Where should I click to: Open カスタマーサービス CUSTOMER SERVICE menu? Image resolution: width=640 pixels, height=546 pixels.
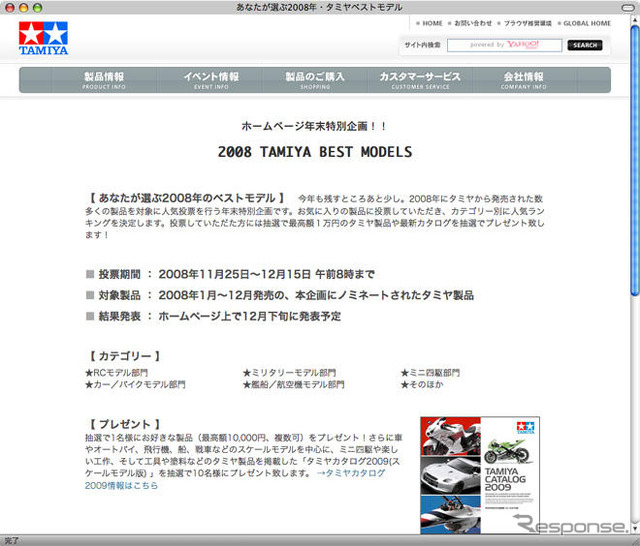tap(420, 80)
